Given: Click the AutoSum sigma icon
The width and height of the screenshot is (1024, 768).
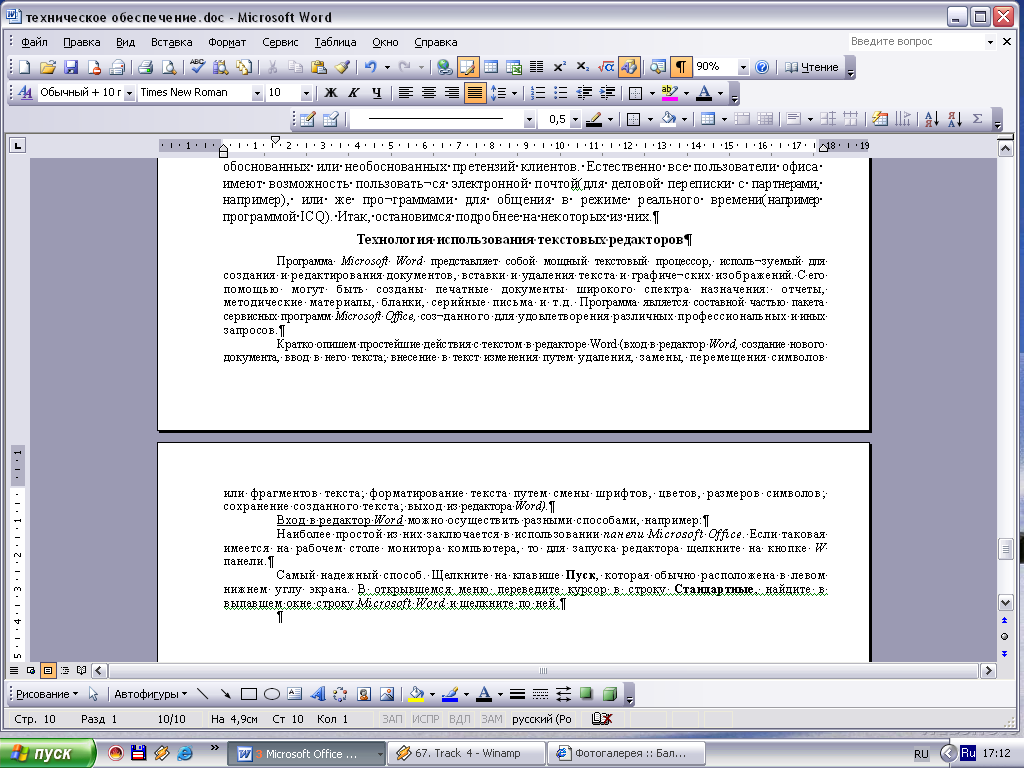Looking at the screenshot, I should click(x=978, y=119).
